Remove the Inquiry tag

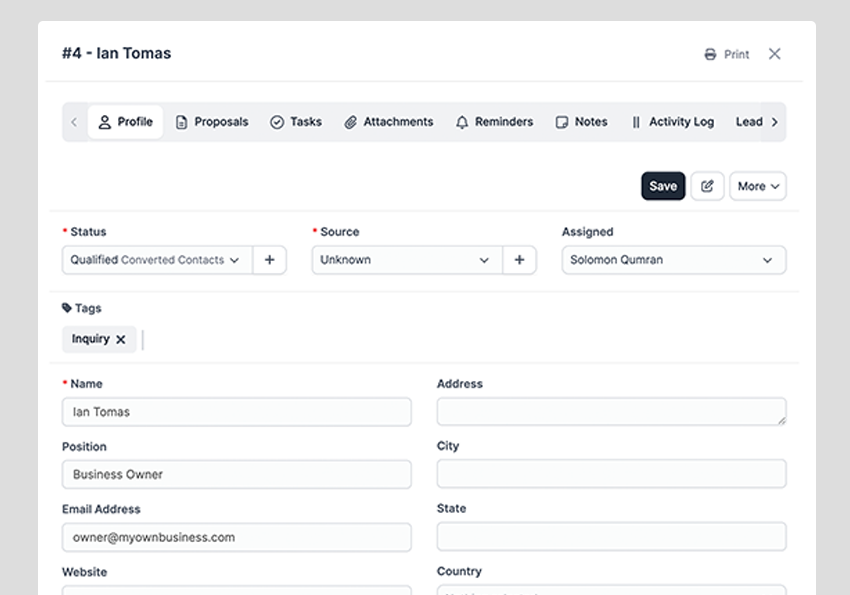pos(121,340)
